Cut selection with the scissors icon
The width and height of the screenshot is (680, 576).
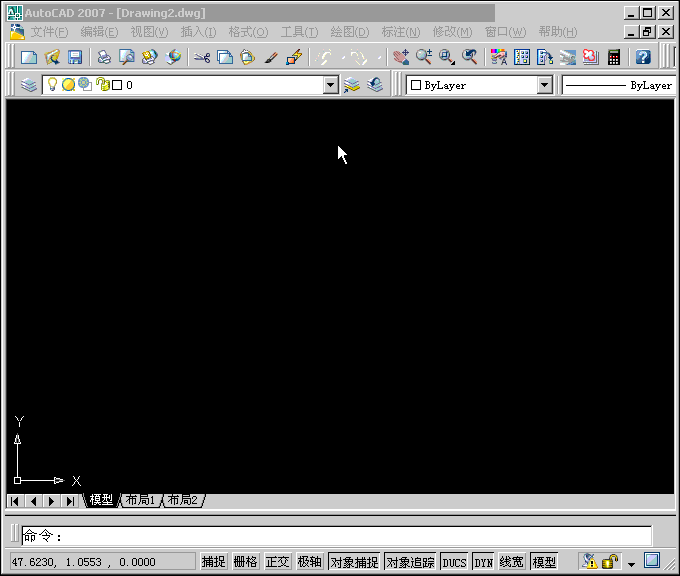(202, 57)
